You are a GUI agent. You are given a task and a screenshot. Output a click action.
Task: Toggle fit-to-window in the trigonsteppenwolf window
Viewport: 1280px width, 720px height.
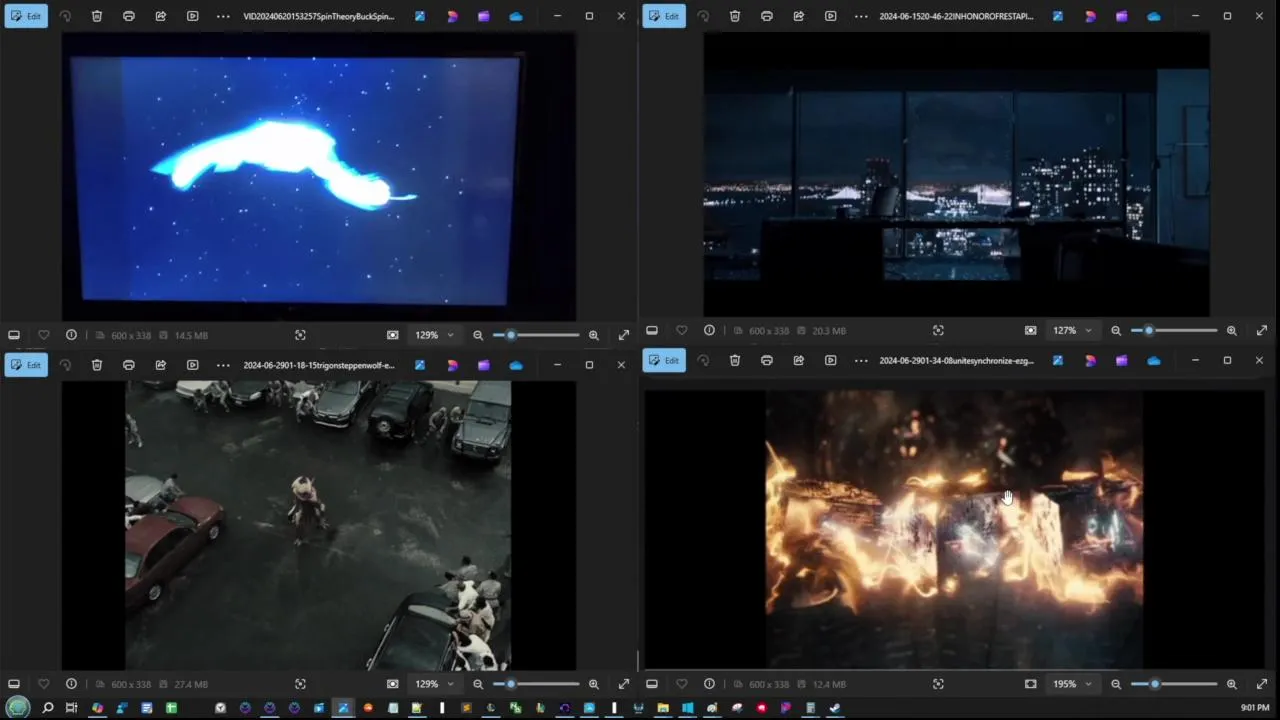393,684
